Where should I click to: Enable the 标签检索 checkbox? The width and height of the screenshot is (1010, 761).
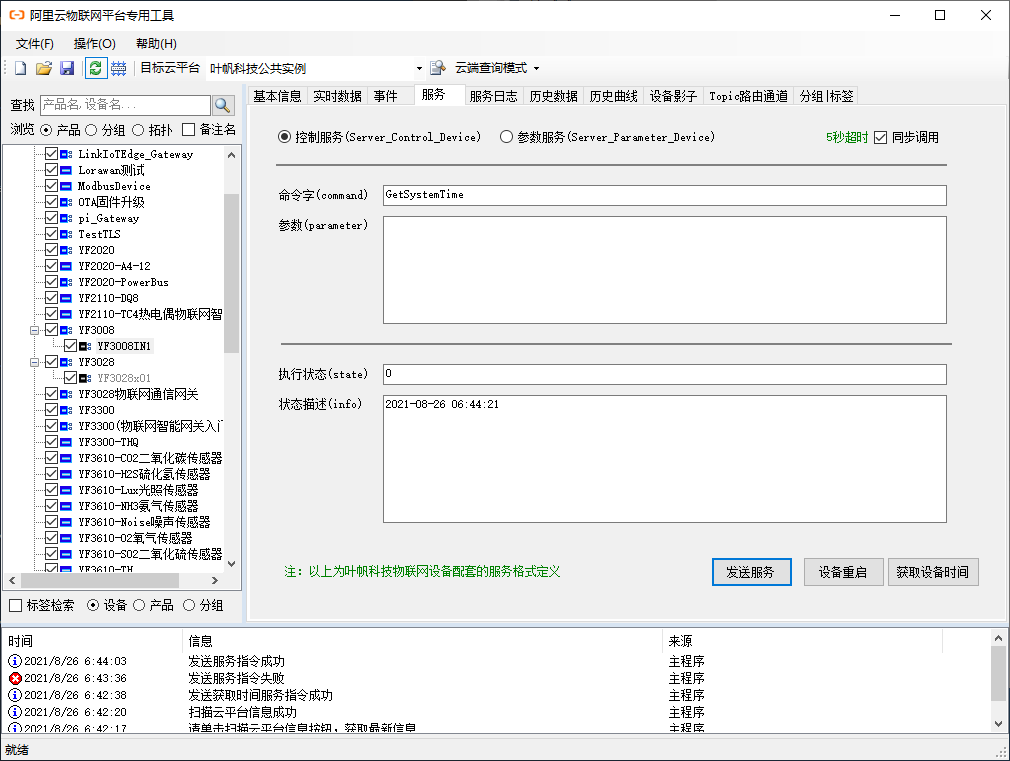click(x=15, y=605)
